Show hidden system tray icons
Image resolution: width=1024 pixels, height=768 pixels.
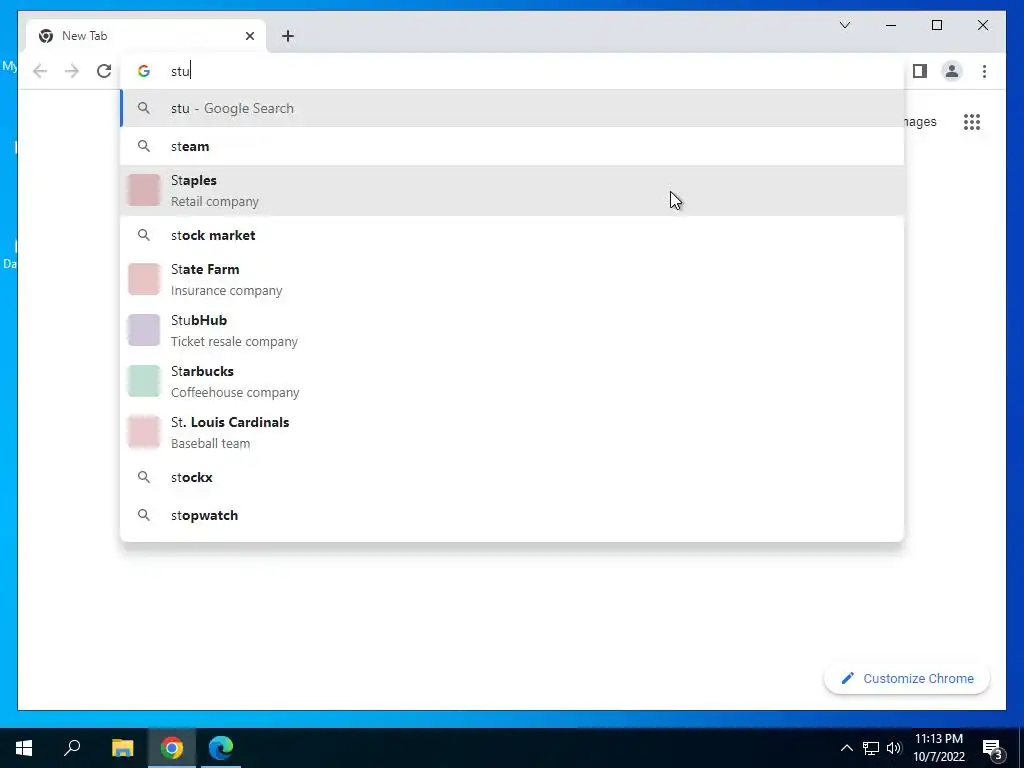(846, 748)
